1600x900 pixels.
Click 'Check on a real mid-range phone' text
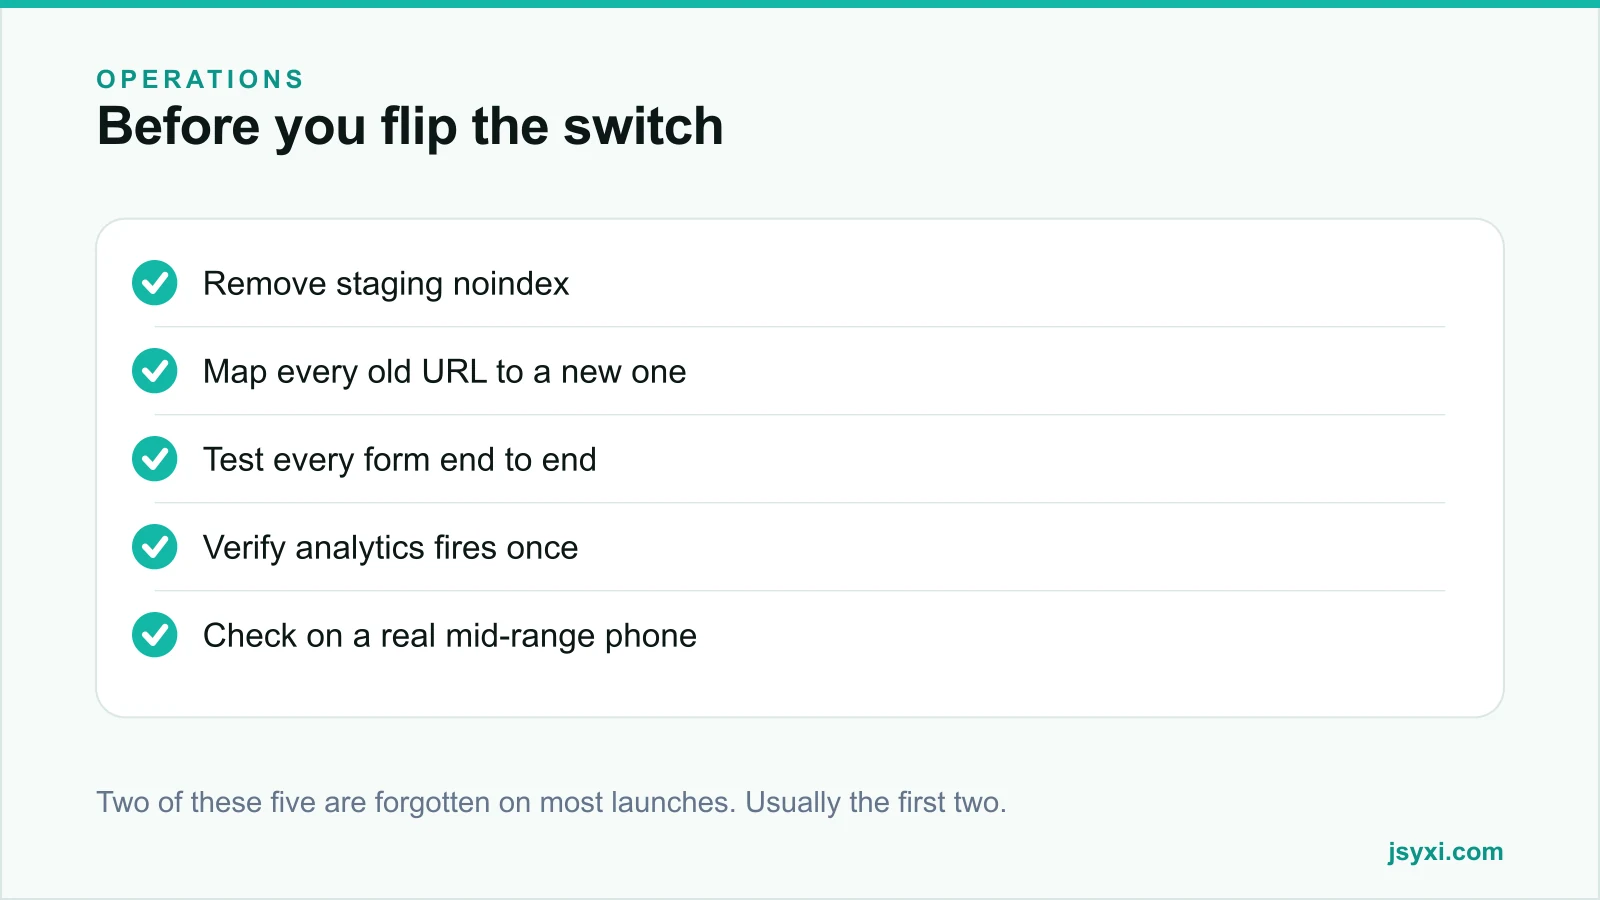450,636
